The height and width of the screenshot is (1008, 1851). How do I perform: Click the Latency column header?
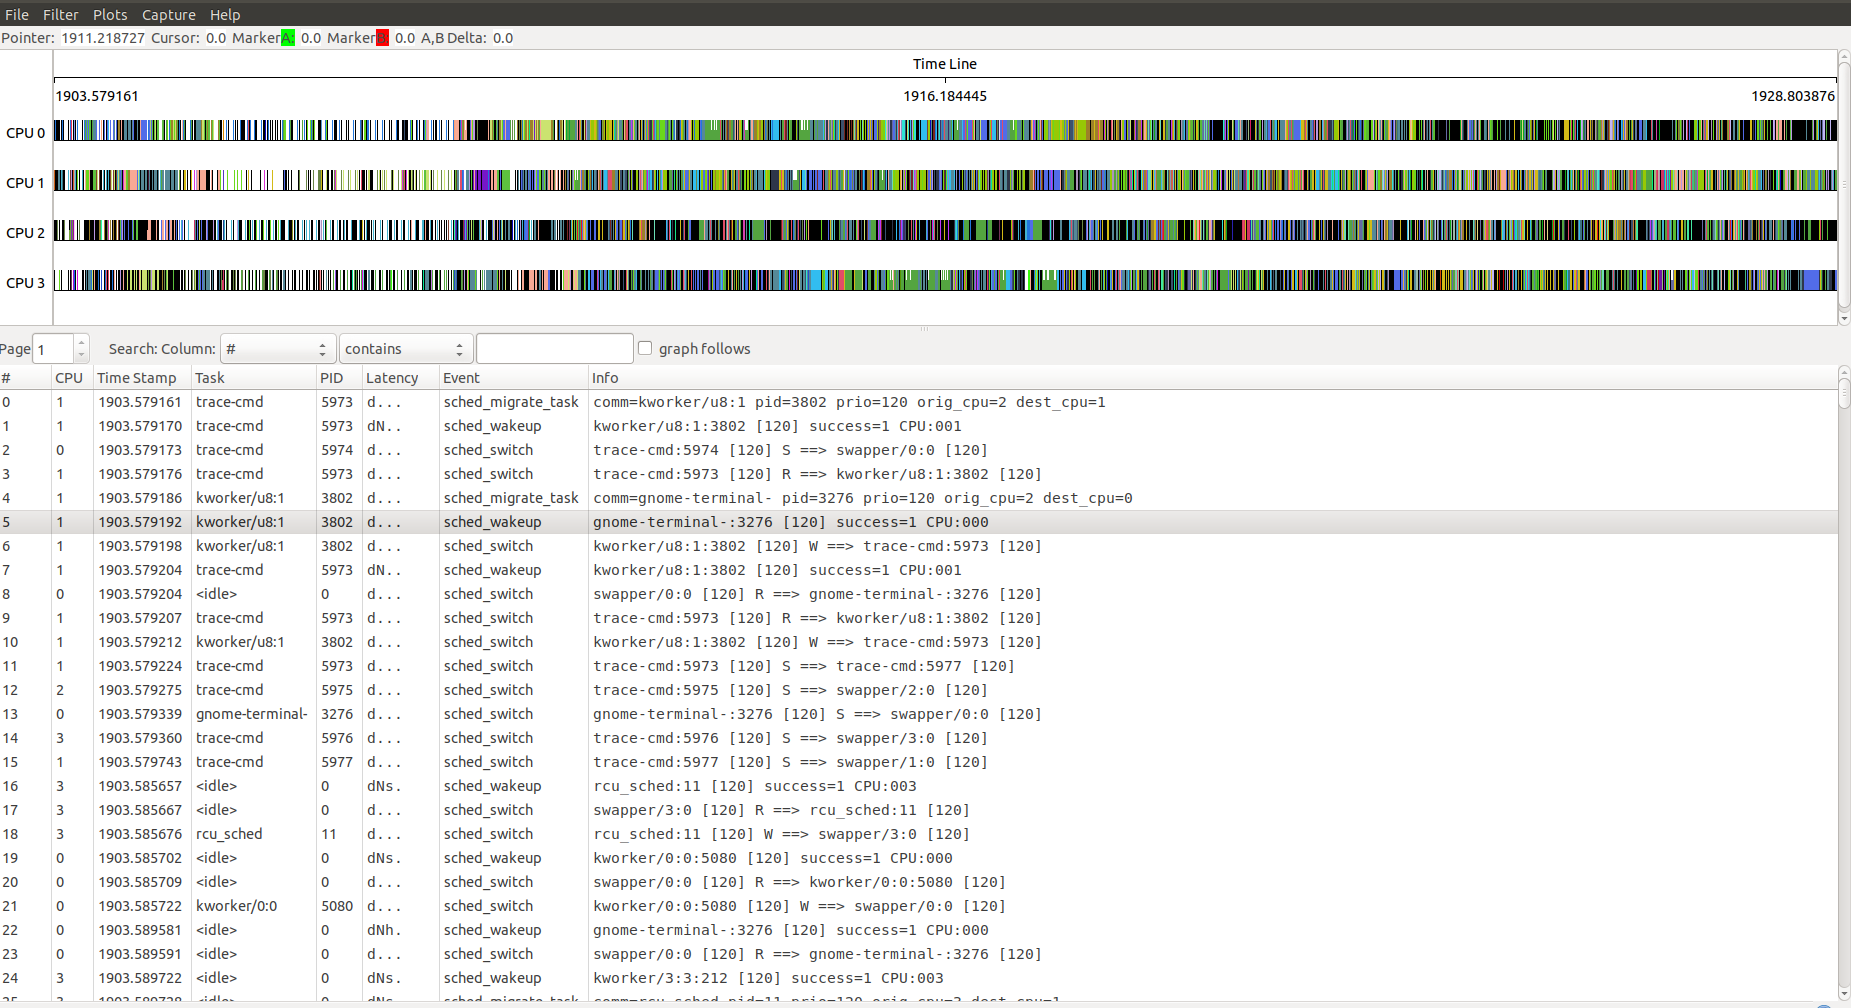pyautogui.click(x=390, y=377)
